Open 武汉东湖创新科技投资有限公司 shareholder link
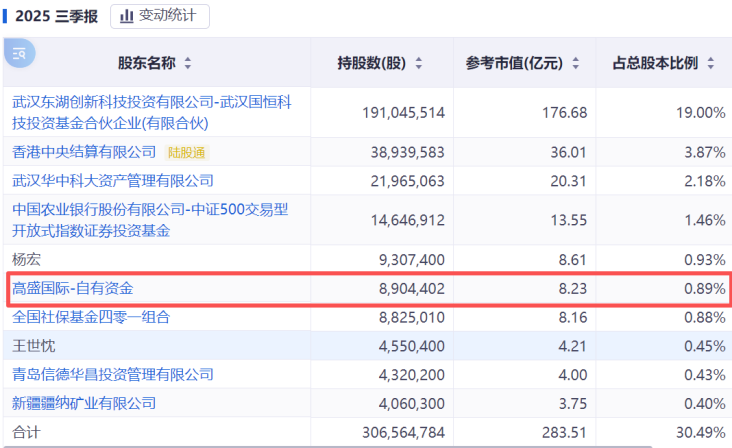This screenshot has height=448, width=732. [x=152, y=112]
